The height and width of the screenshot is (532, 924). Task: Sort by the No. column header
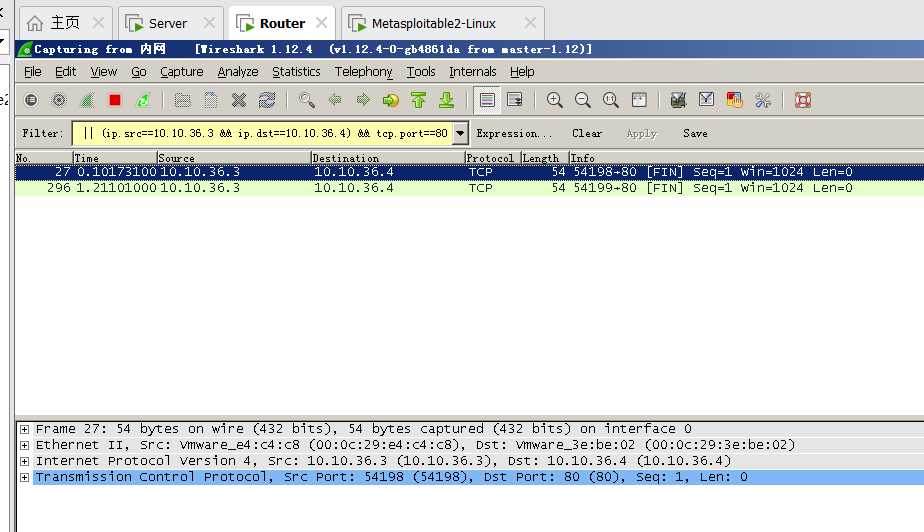[44, 158]
